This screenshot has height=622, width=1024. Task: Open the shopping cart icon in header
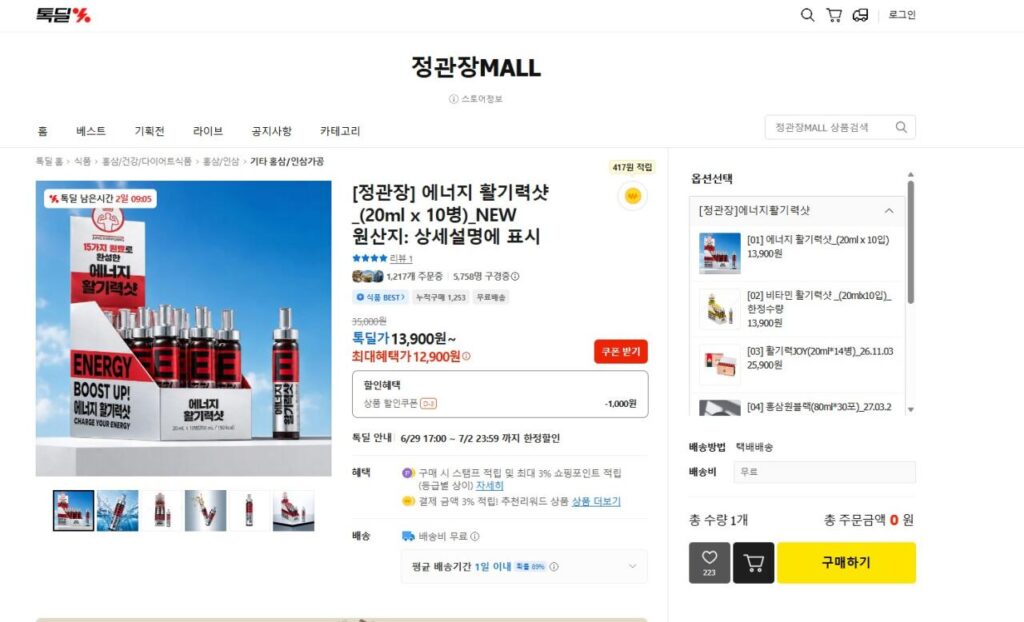[834, 15]
